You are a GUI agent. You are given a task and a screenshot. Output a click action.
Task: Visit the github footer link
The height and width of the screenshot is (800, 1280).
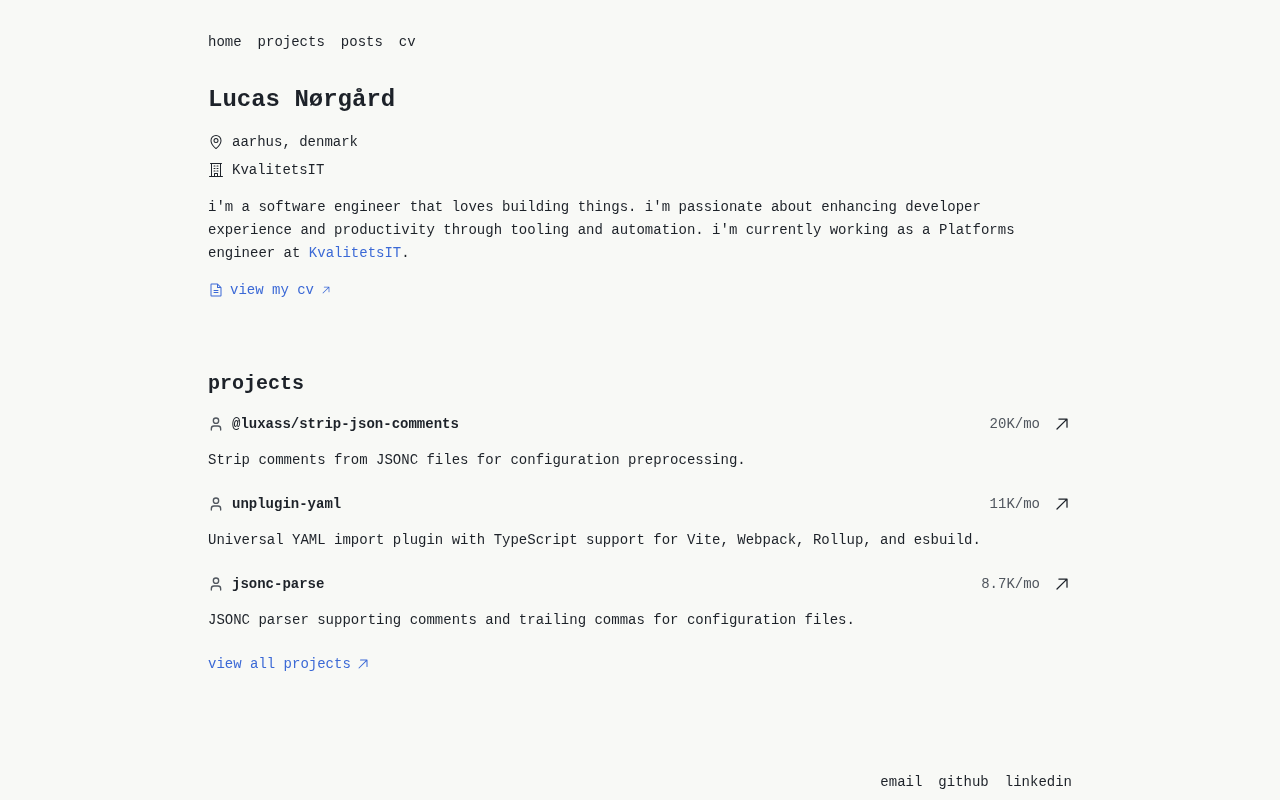963,782
